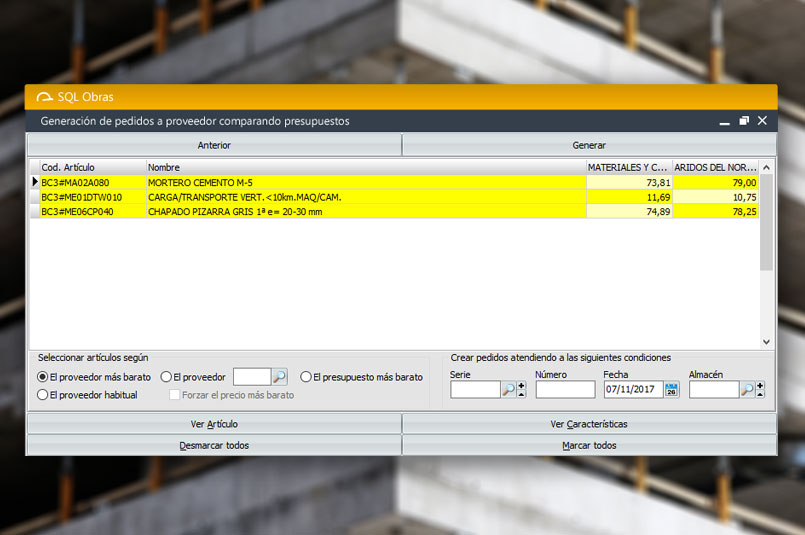Image resolution: width=805 pixels, height=535 pixels.
Task: Click the Almacén stepper arrows
Action: pyautogui.click(x=760, y=390)
